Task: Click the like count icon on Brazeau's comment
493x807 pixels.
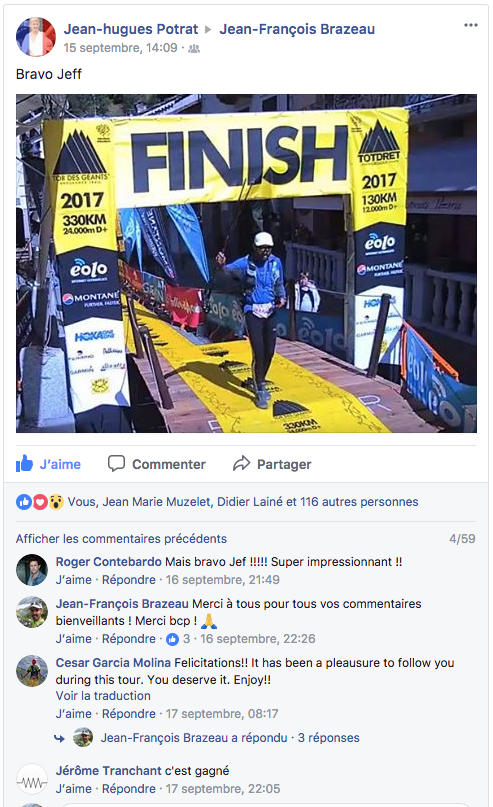Action: pyautogui.click(x=172, y=639)
